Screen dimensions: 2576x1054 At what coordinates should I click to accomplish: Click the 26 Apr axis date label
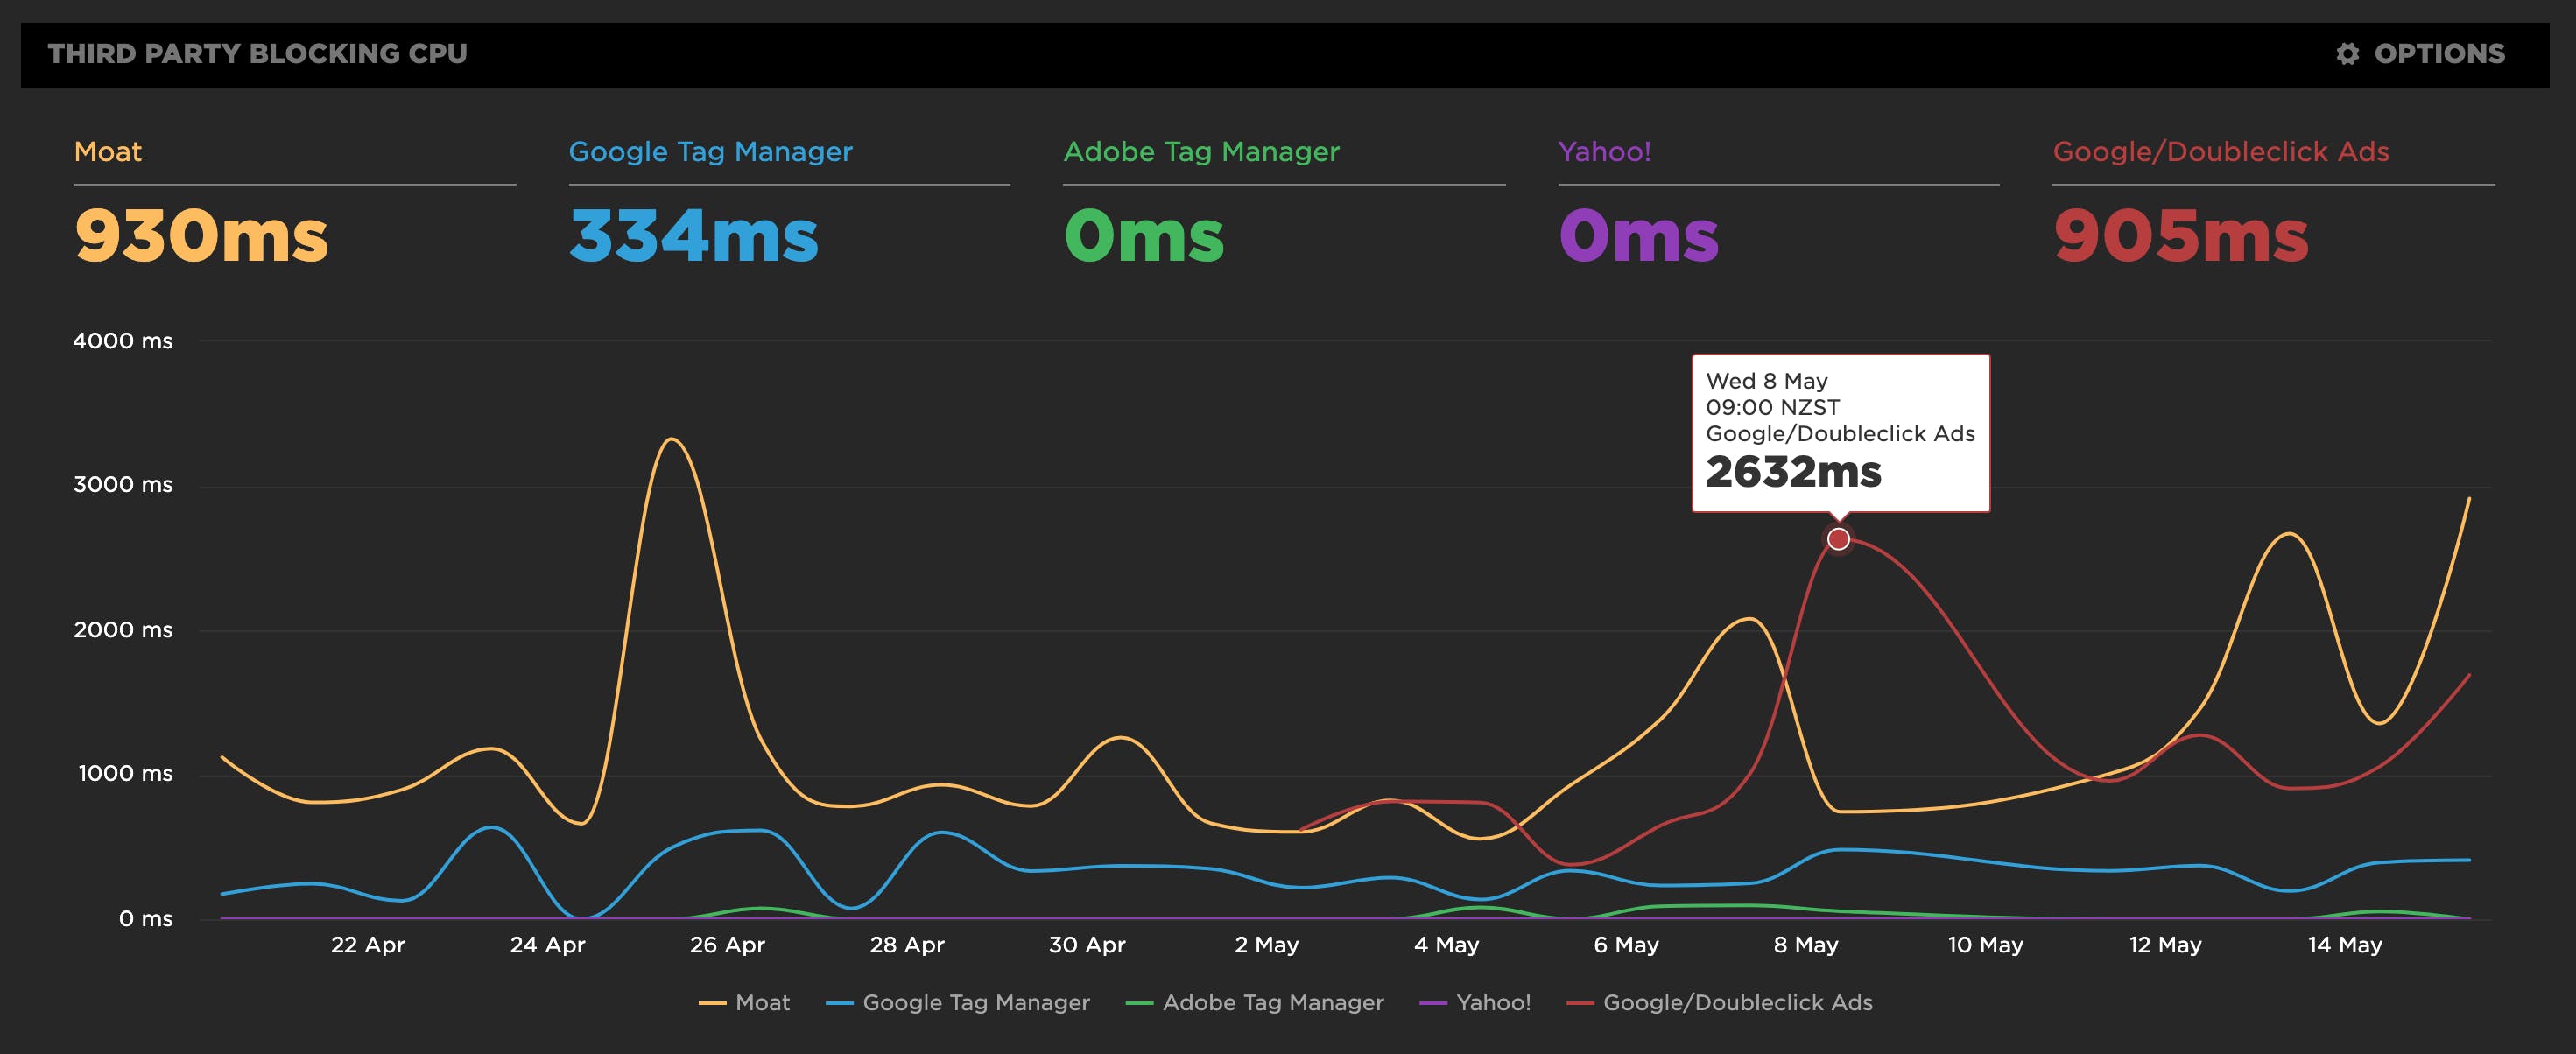727,945
